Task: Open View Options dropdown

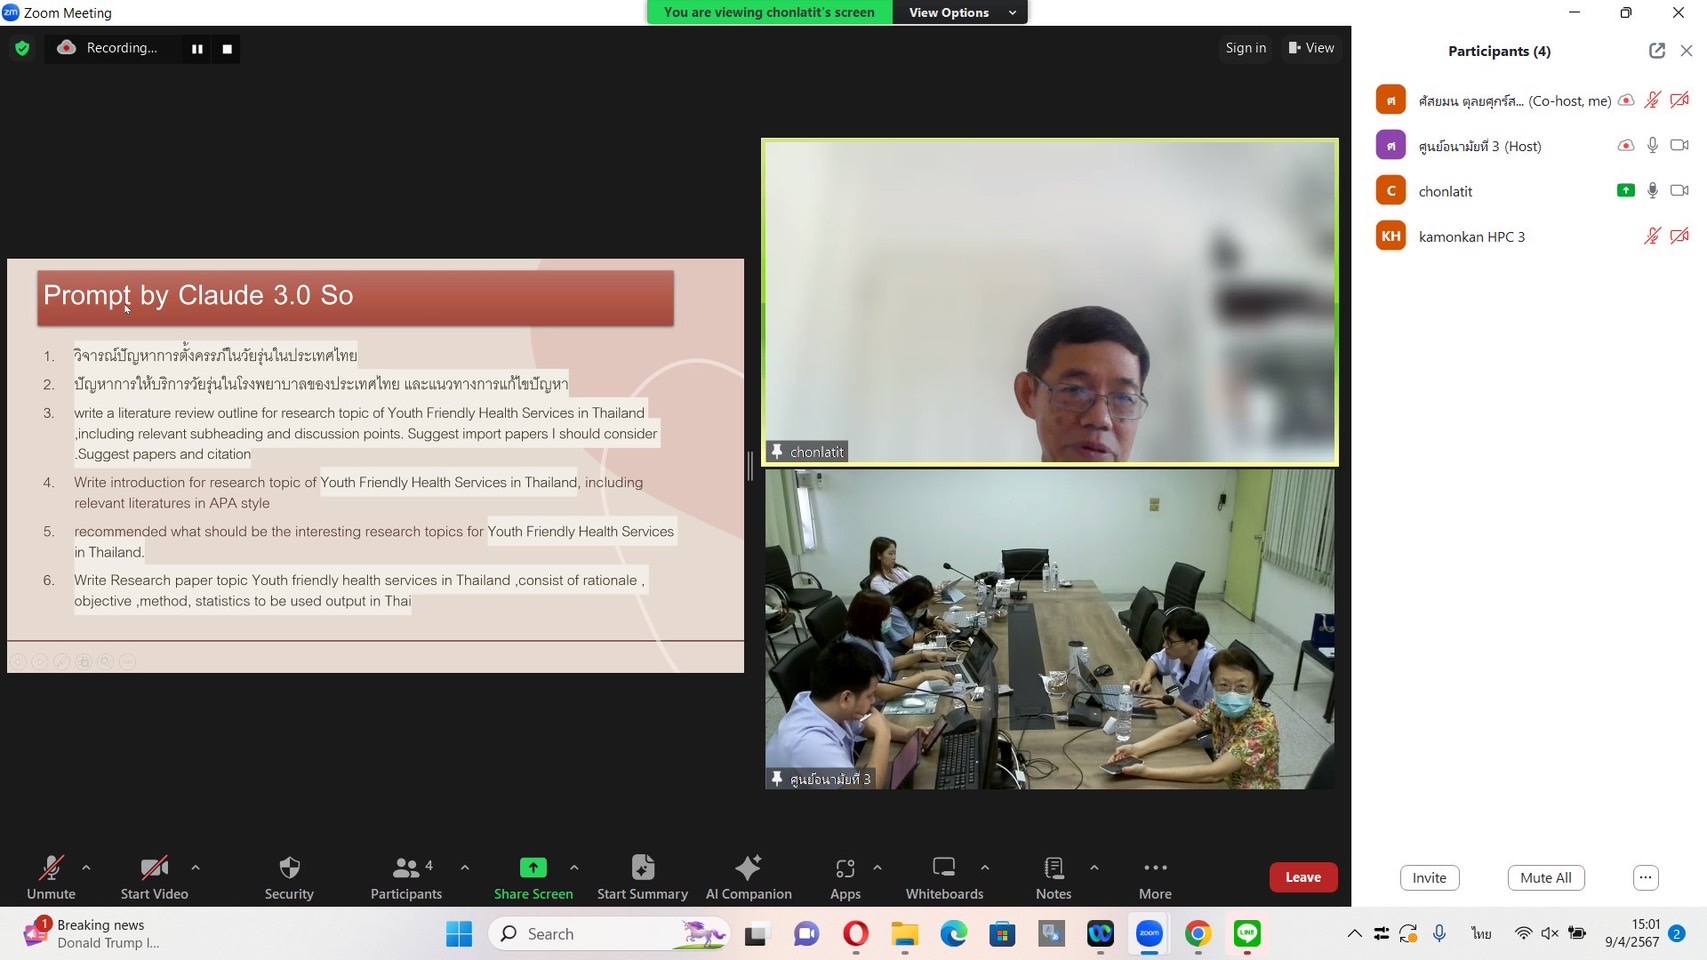Action: (961, 12)
